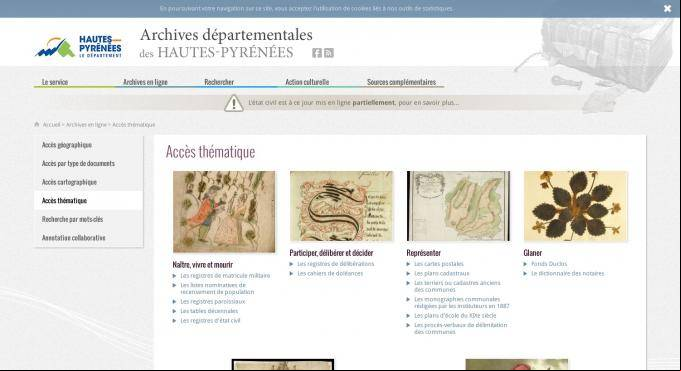Open the Action culturelle menu
Viewport: 681px width, 371px height.
click(307, 82)
